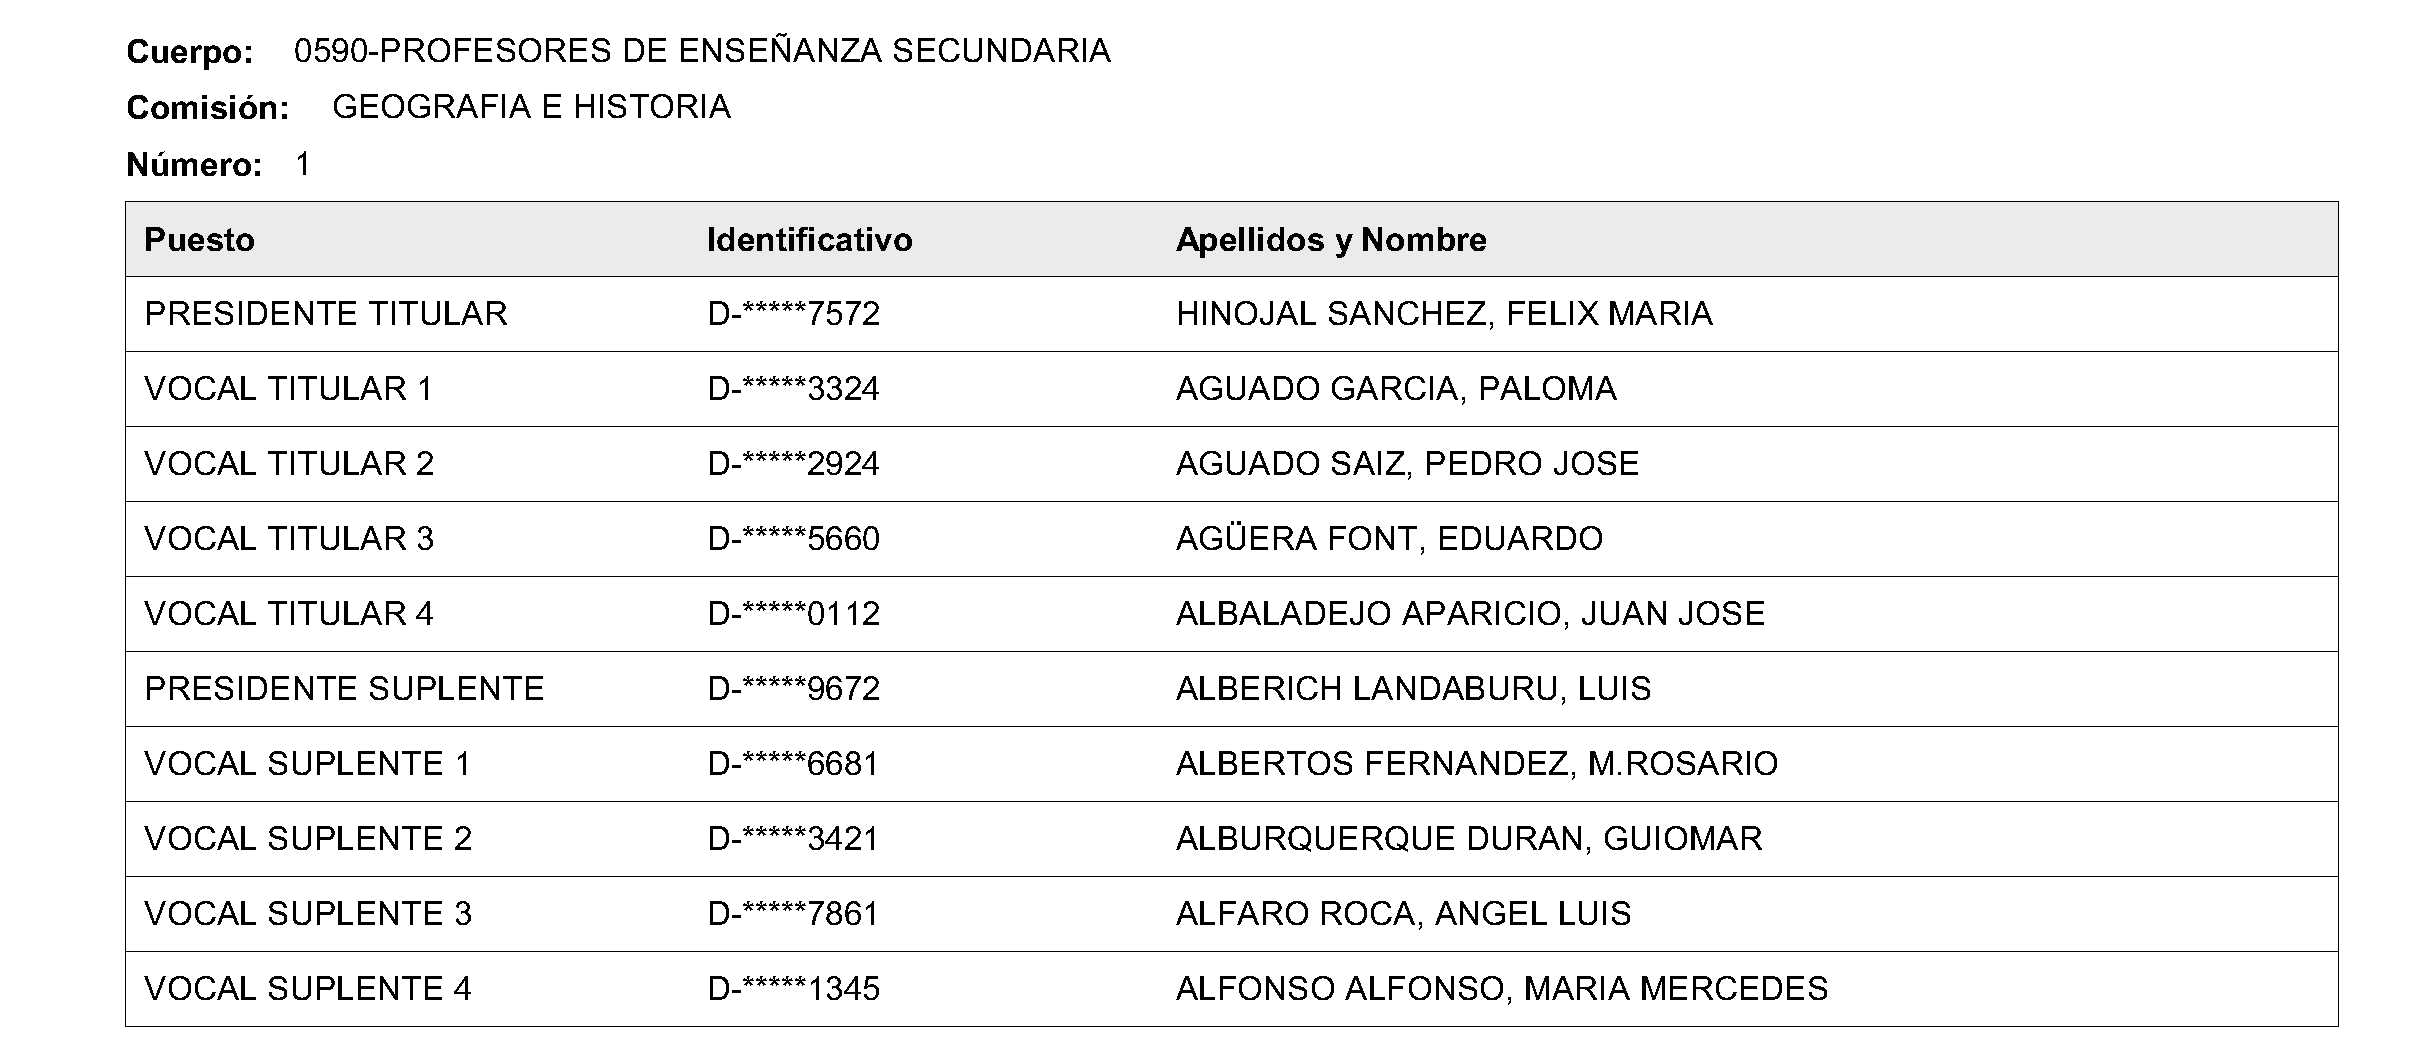Click name AGUADO SAIZ, PEDRO JOSE

click(1407, 464)
